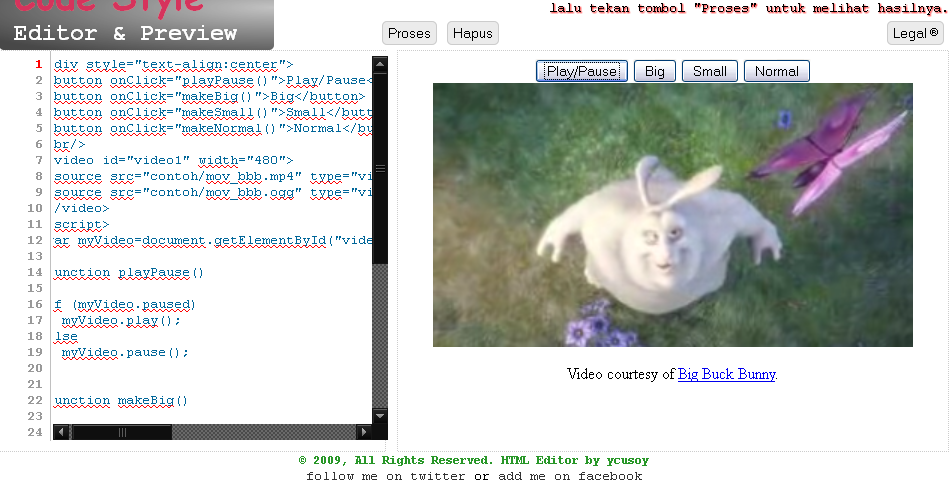949x487 pixels.
Task: Click the mov_bbb.ogg source line
Action: coord(212,192)
